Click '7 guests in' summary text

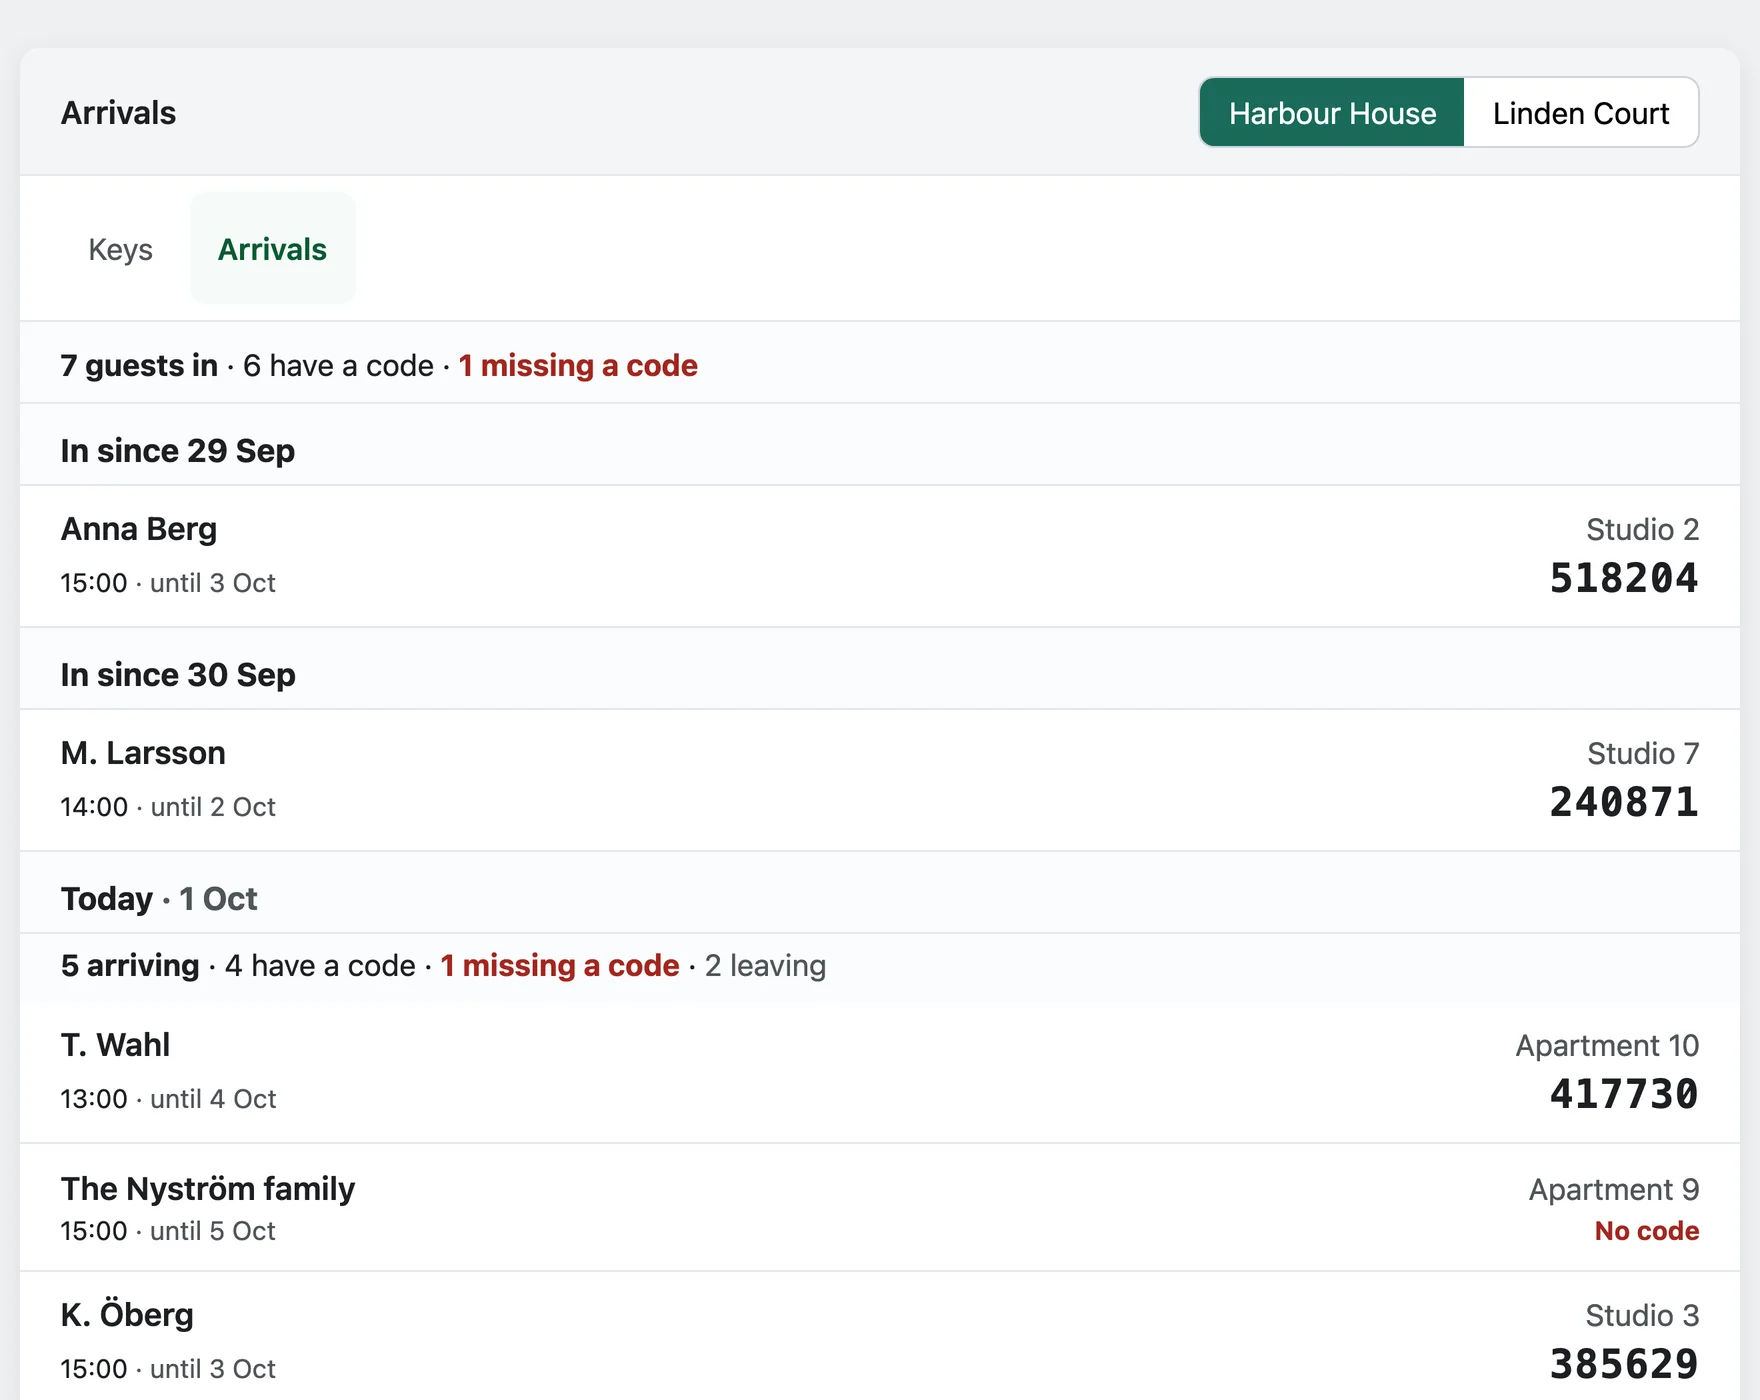pyautogui.click(x=139, y=366)
